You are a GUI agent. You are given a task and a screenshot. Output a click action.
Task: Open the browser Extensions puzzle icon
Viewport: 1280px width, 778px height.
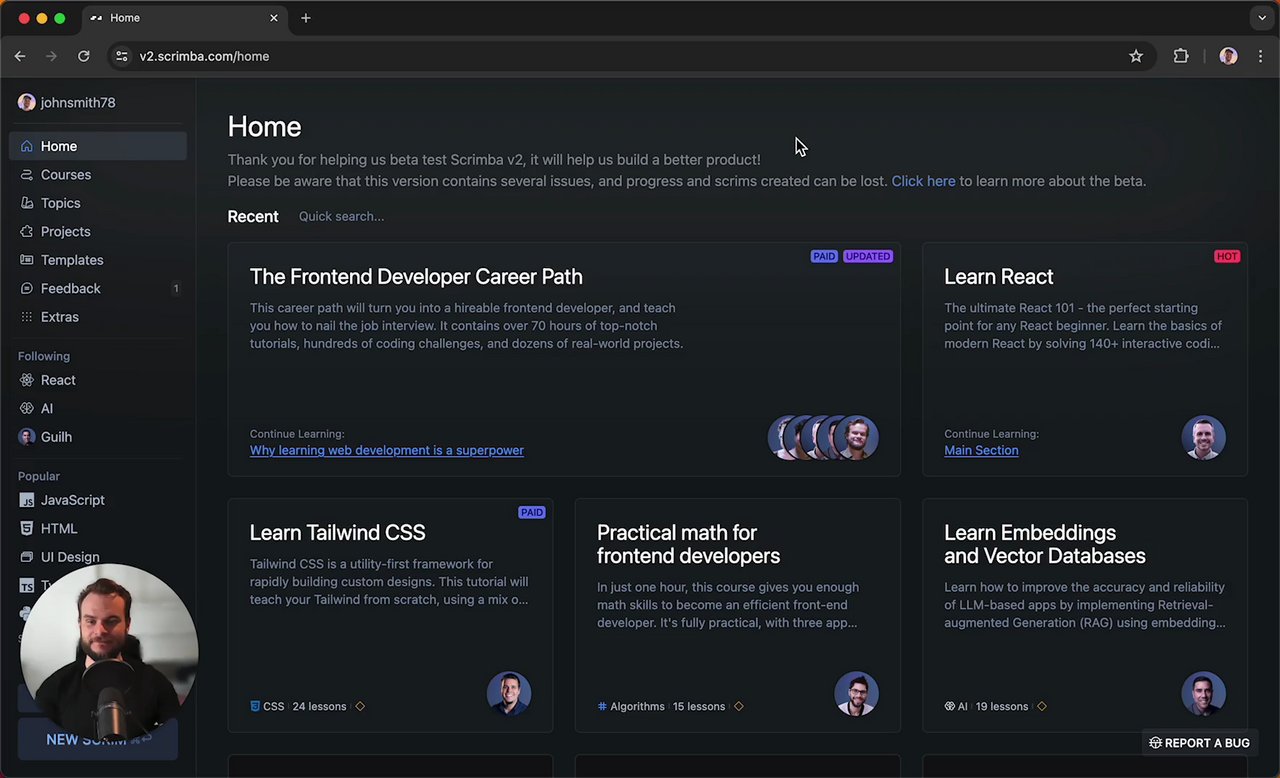[1181, 57]
